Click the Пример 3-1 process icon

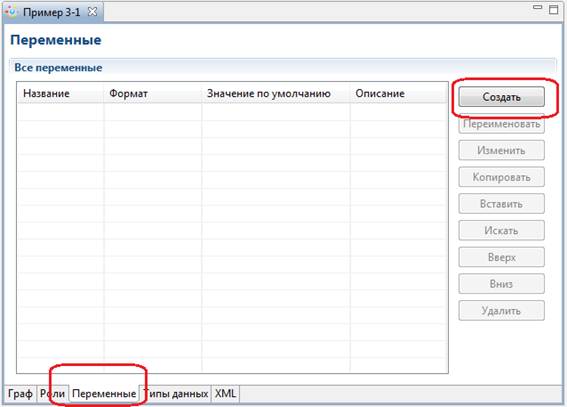coord(12,12)
